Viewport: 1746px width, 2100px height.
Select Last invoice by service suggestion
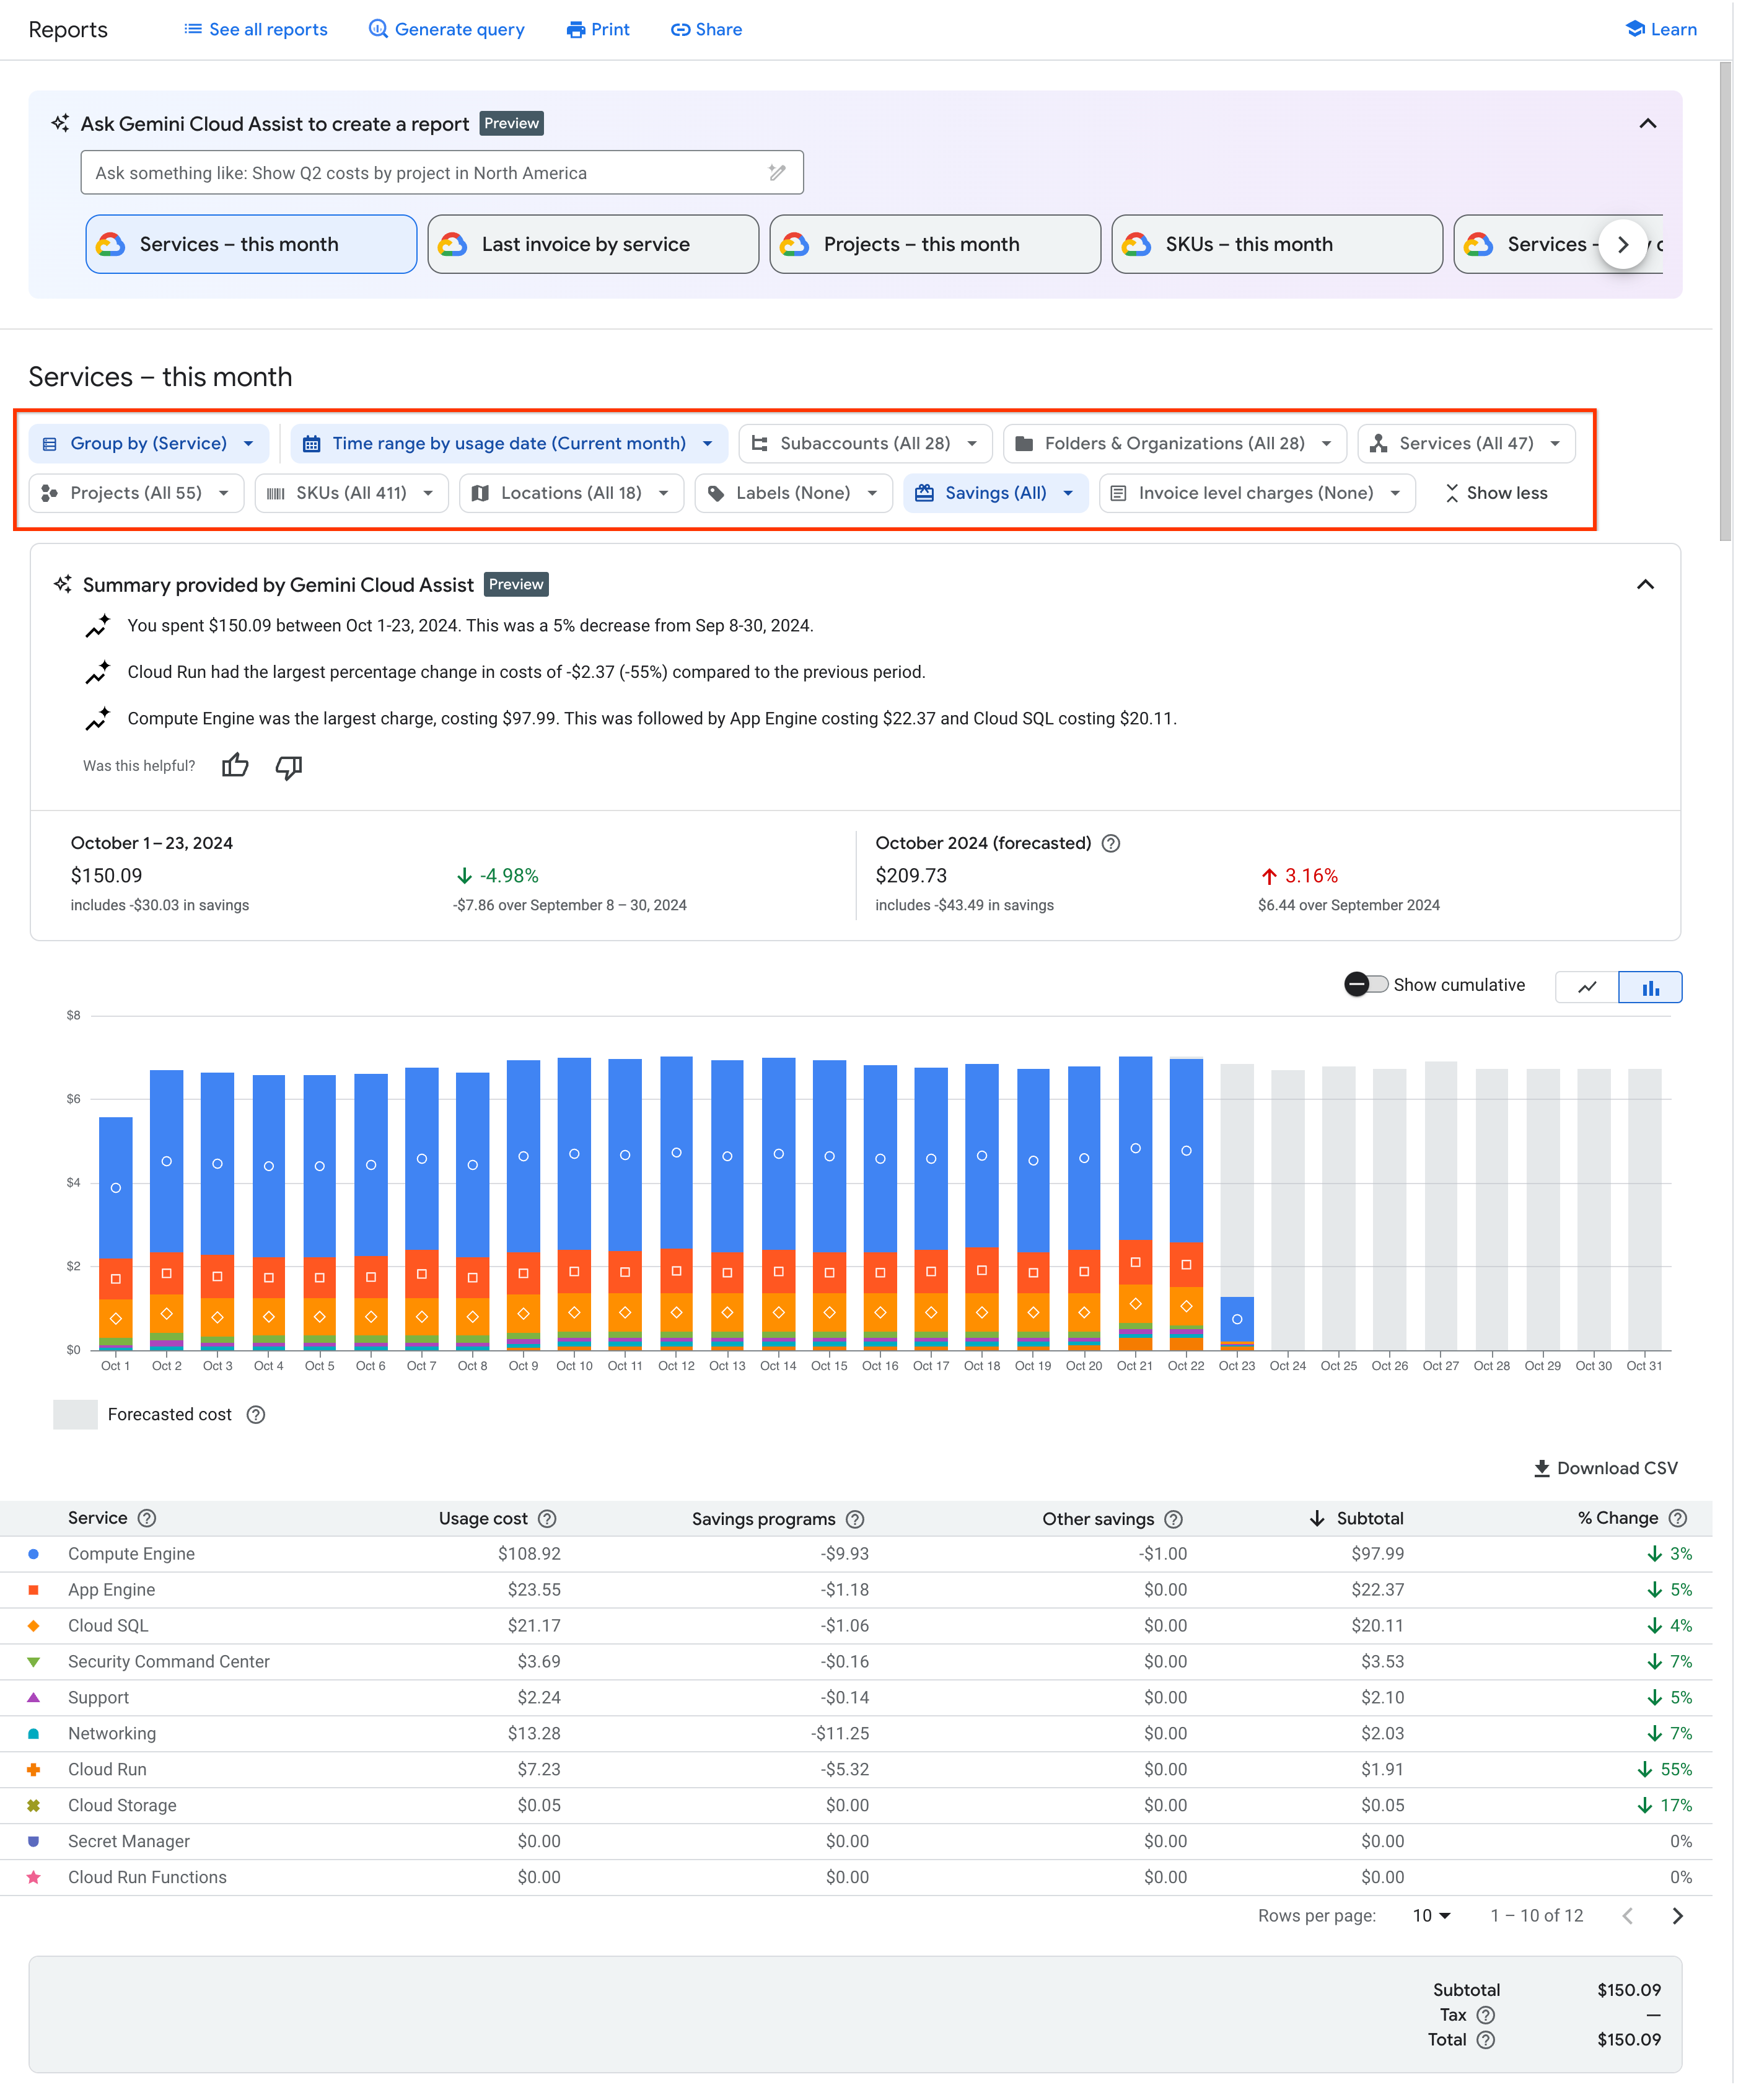(x=592, y=244)
